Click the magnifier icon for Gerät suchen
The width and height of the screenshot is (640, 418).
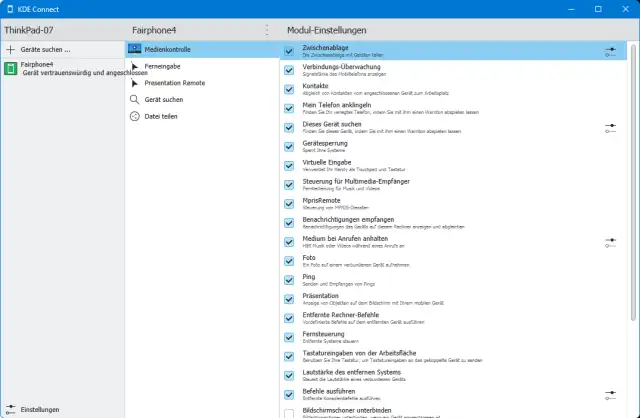tap(134, 100)
